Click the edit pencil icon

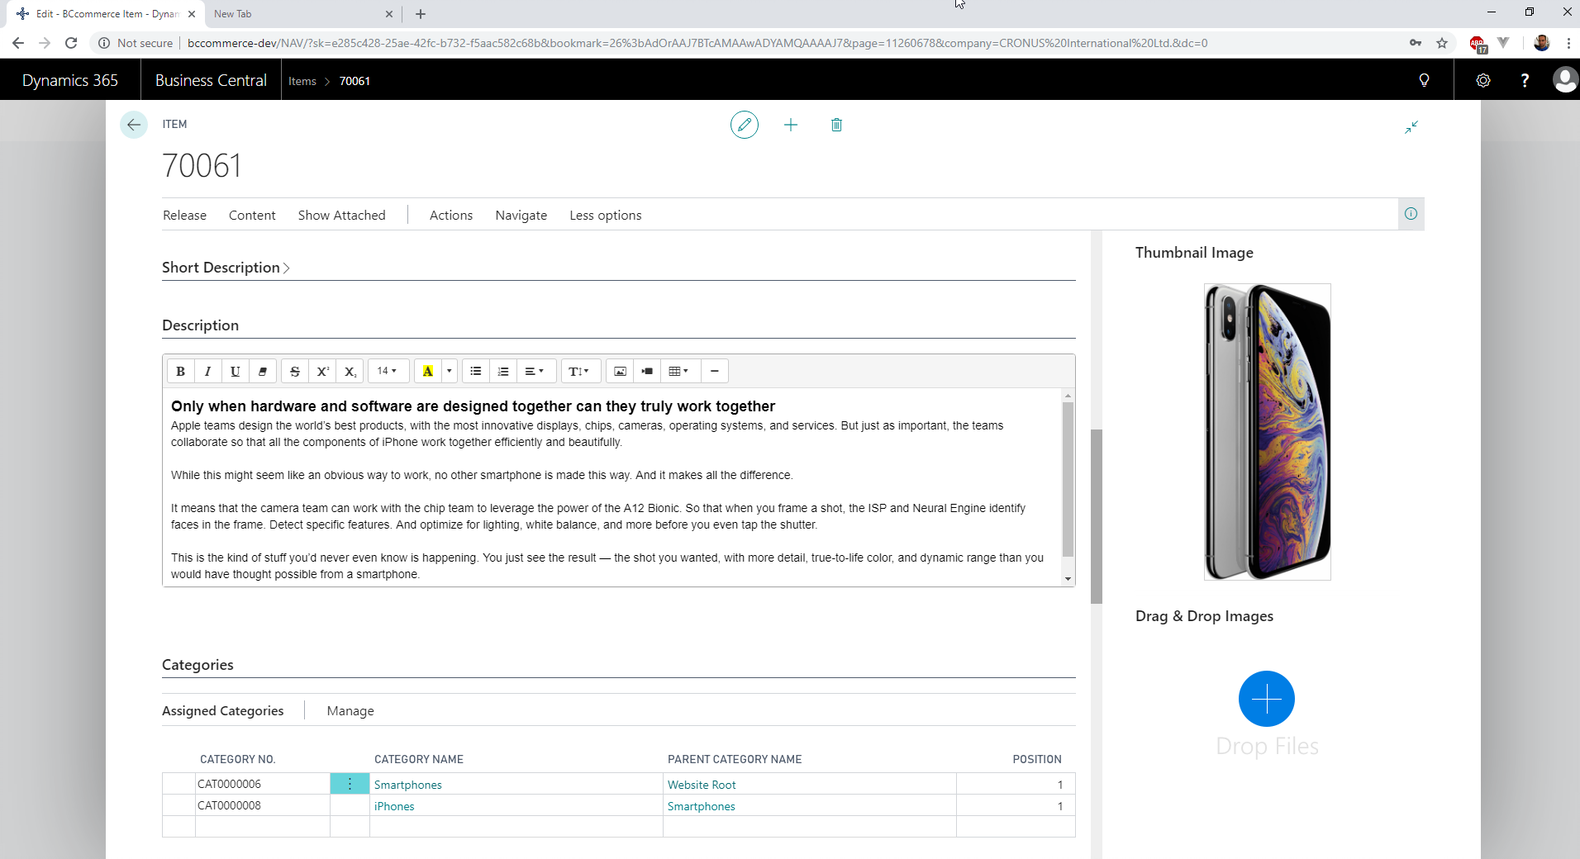pyautogui.click(x=744, y=125)
